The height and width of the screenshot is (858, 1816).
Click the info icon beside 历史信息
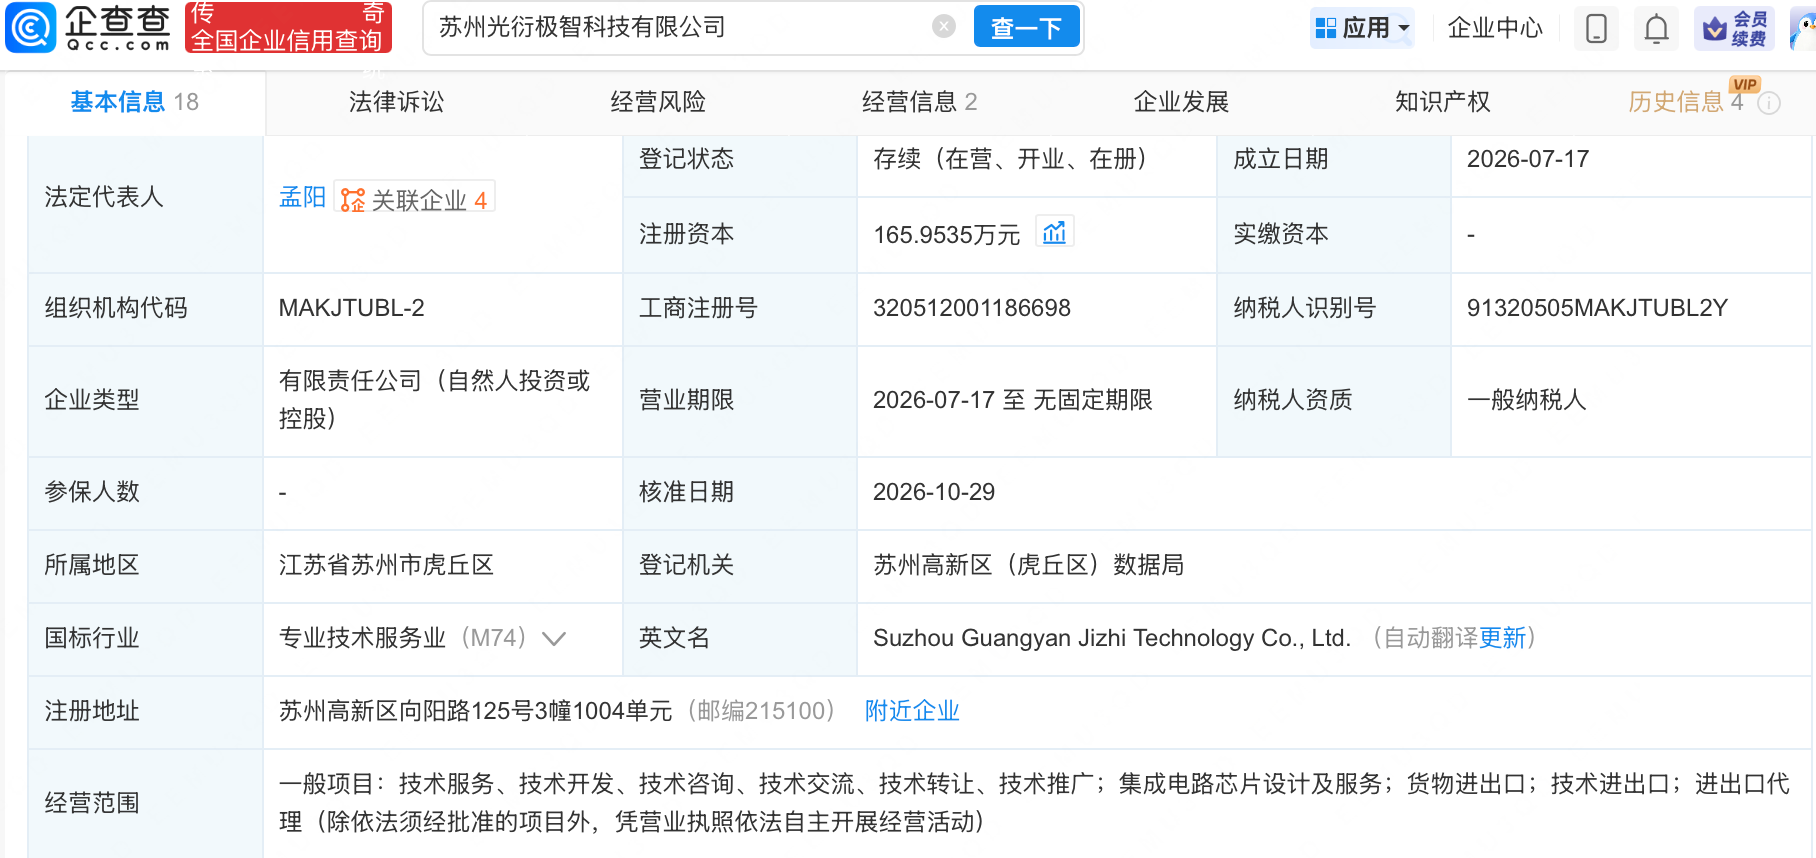tap(1769, 103)
